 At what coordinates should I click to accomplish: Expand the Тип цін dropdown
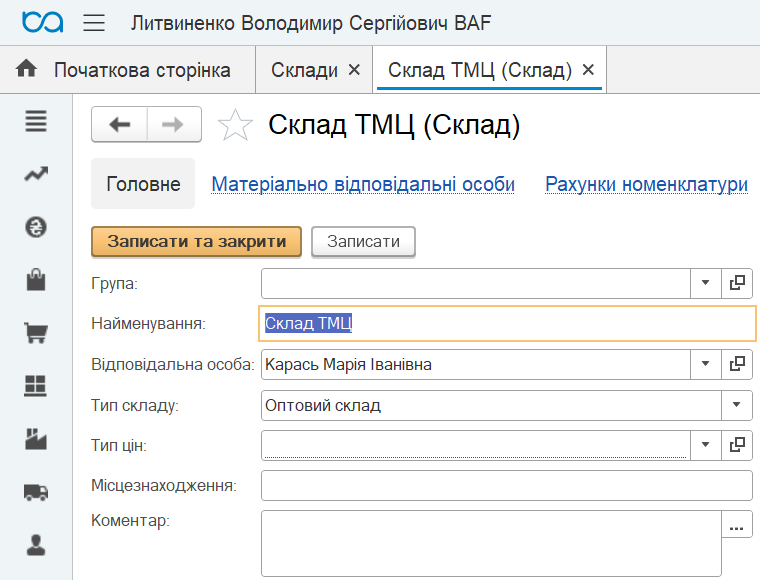[x=706, y=445]
